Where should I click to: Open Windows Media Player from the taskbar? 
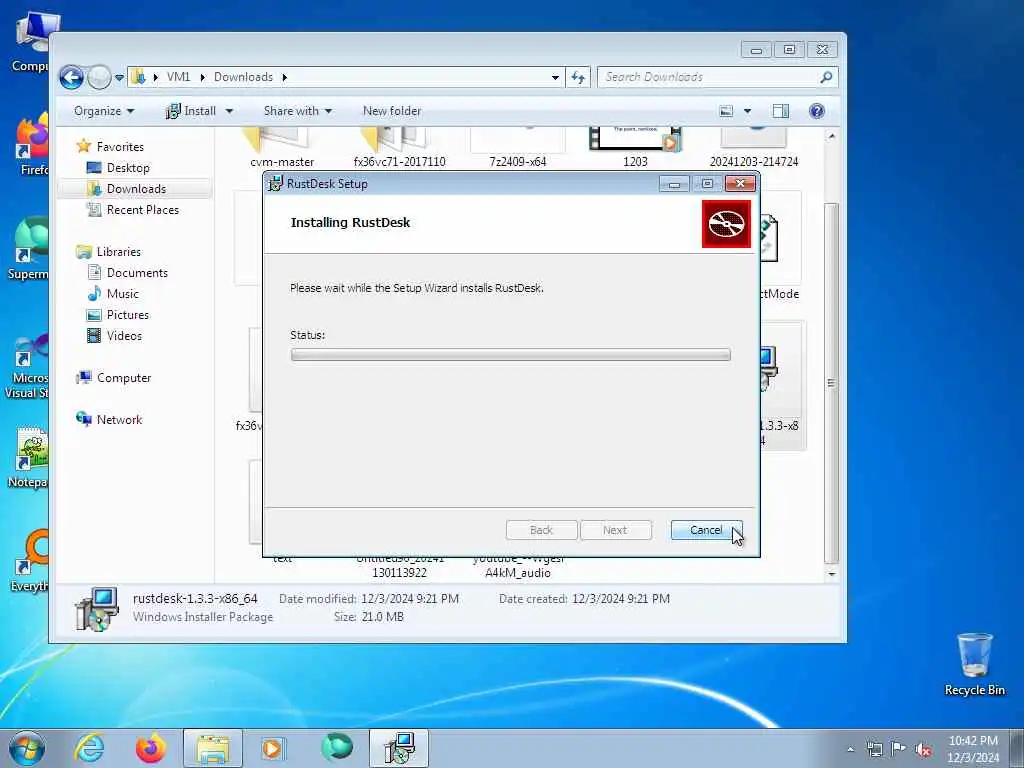tap(274, 748)
